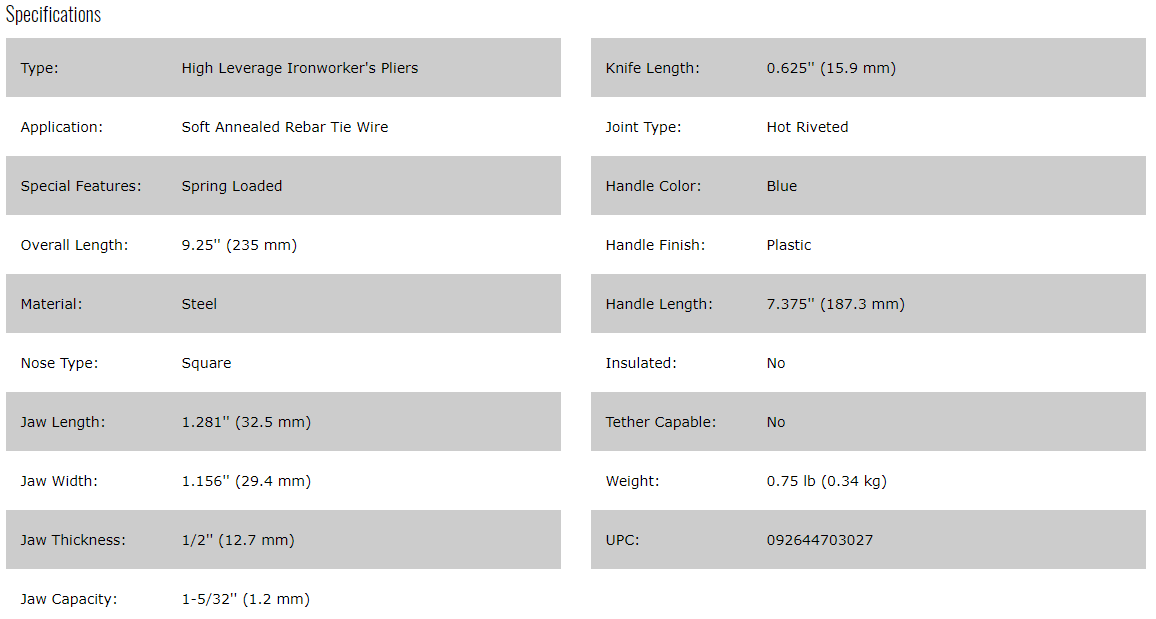Click the Handle Length value 7.375'' (187.3 mm)
This screenshot has height=619, width=1156.
coord(835,304)
